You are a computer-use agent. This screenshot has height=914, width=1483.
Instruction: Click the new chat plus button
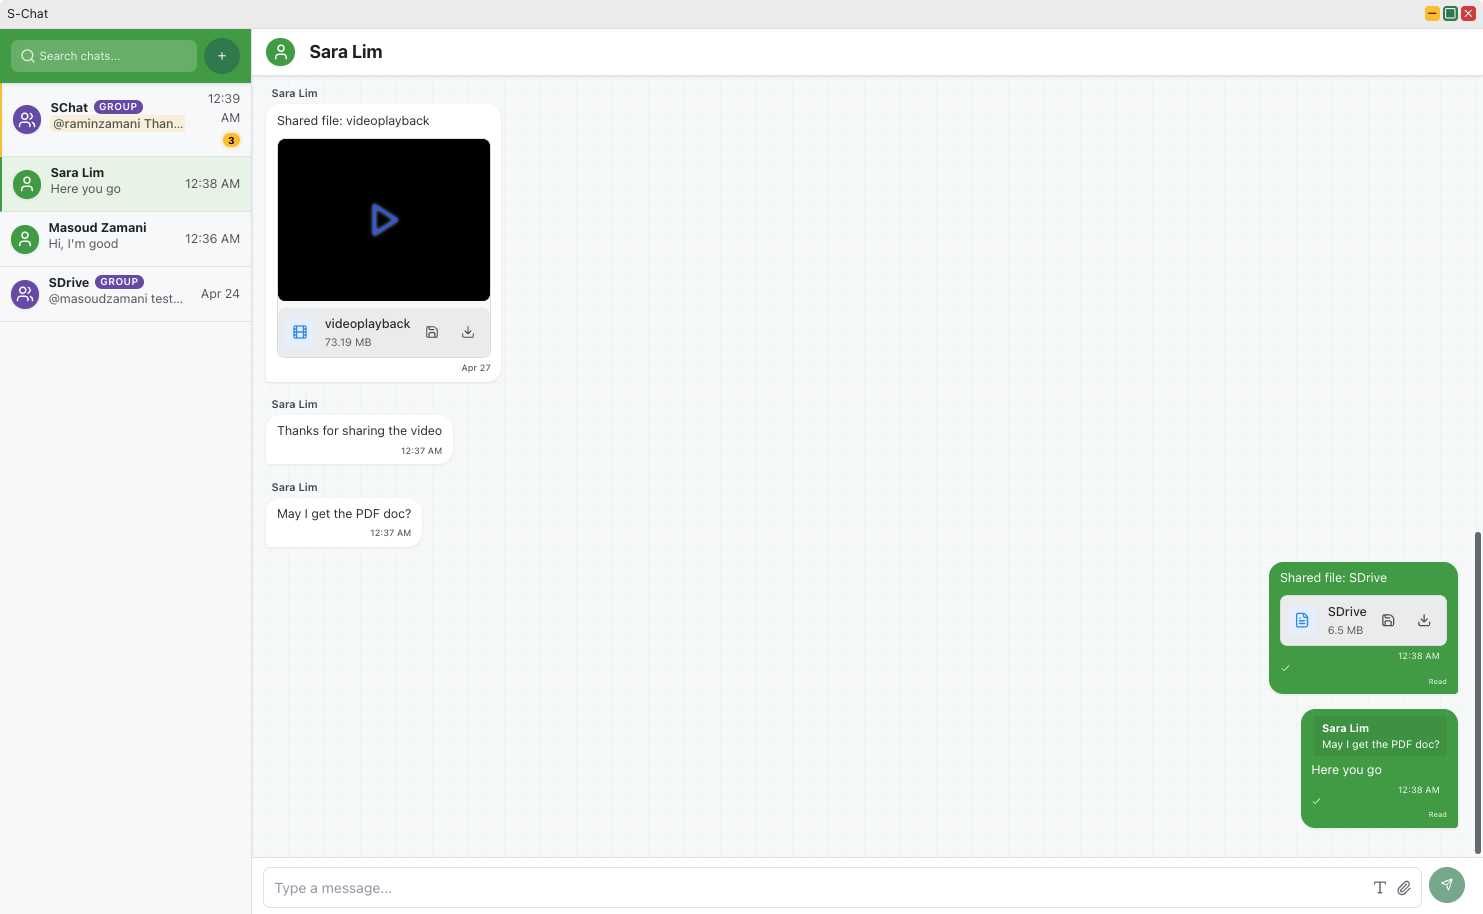(x=222, y=56)
